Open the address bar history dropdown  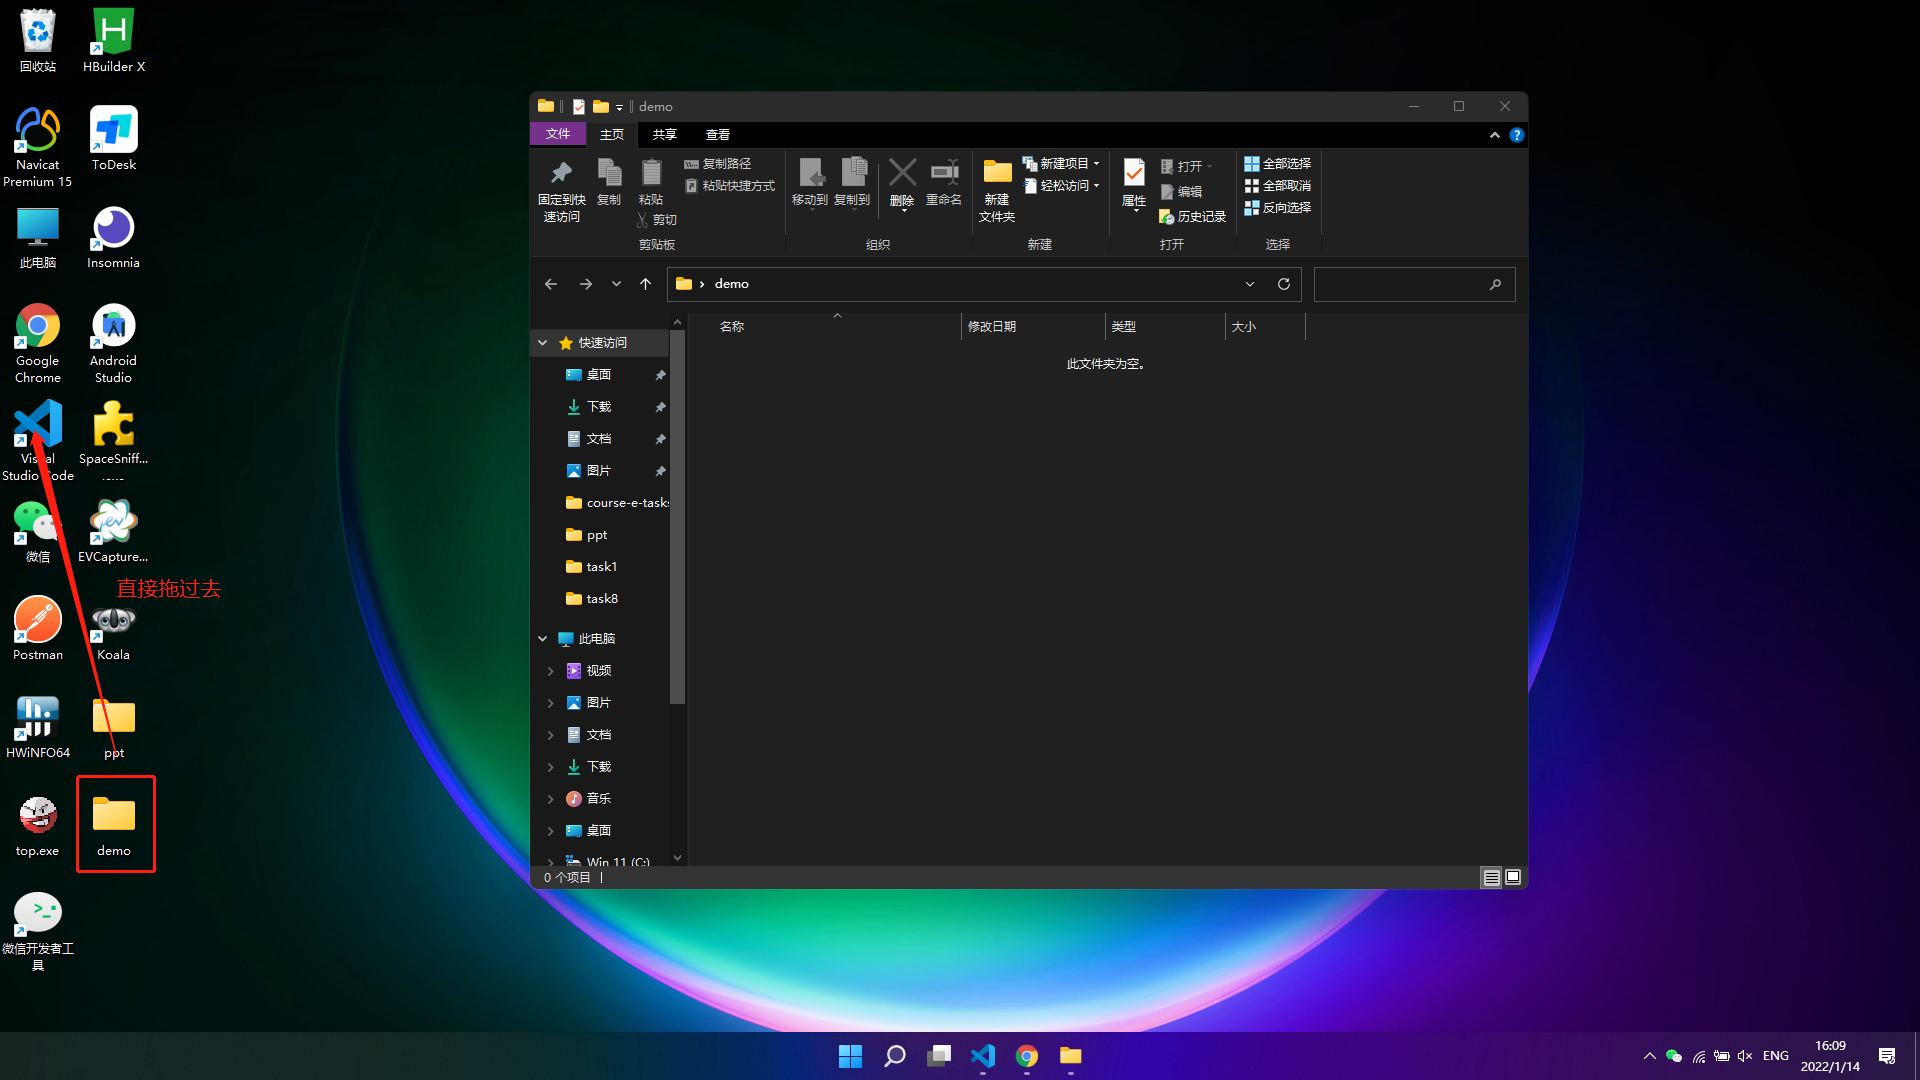[x=1250, y=284]
